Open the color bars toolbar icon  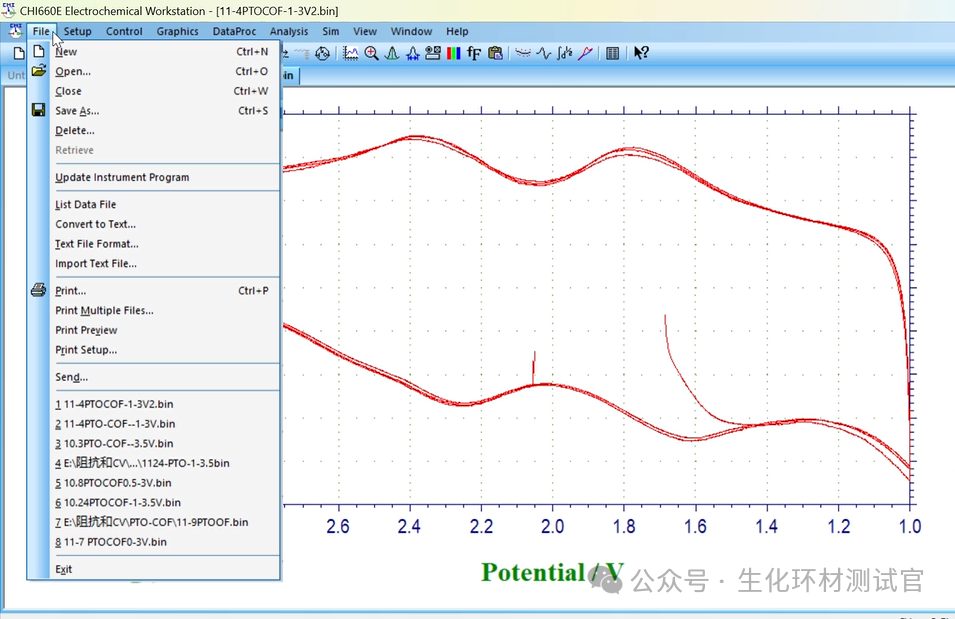tap(453, 54)
